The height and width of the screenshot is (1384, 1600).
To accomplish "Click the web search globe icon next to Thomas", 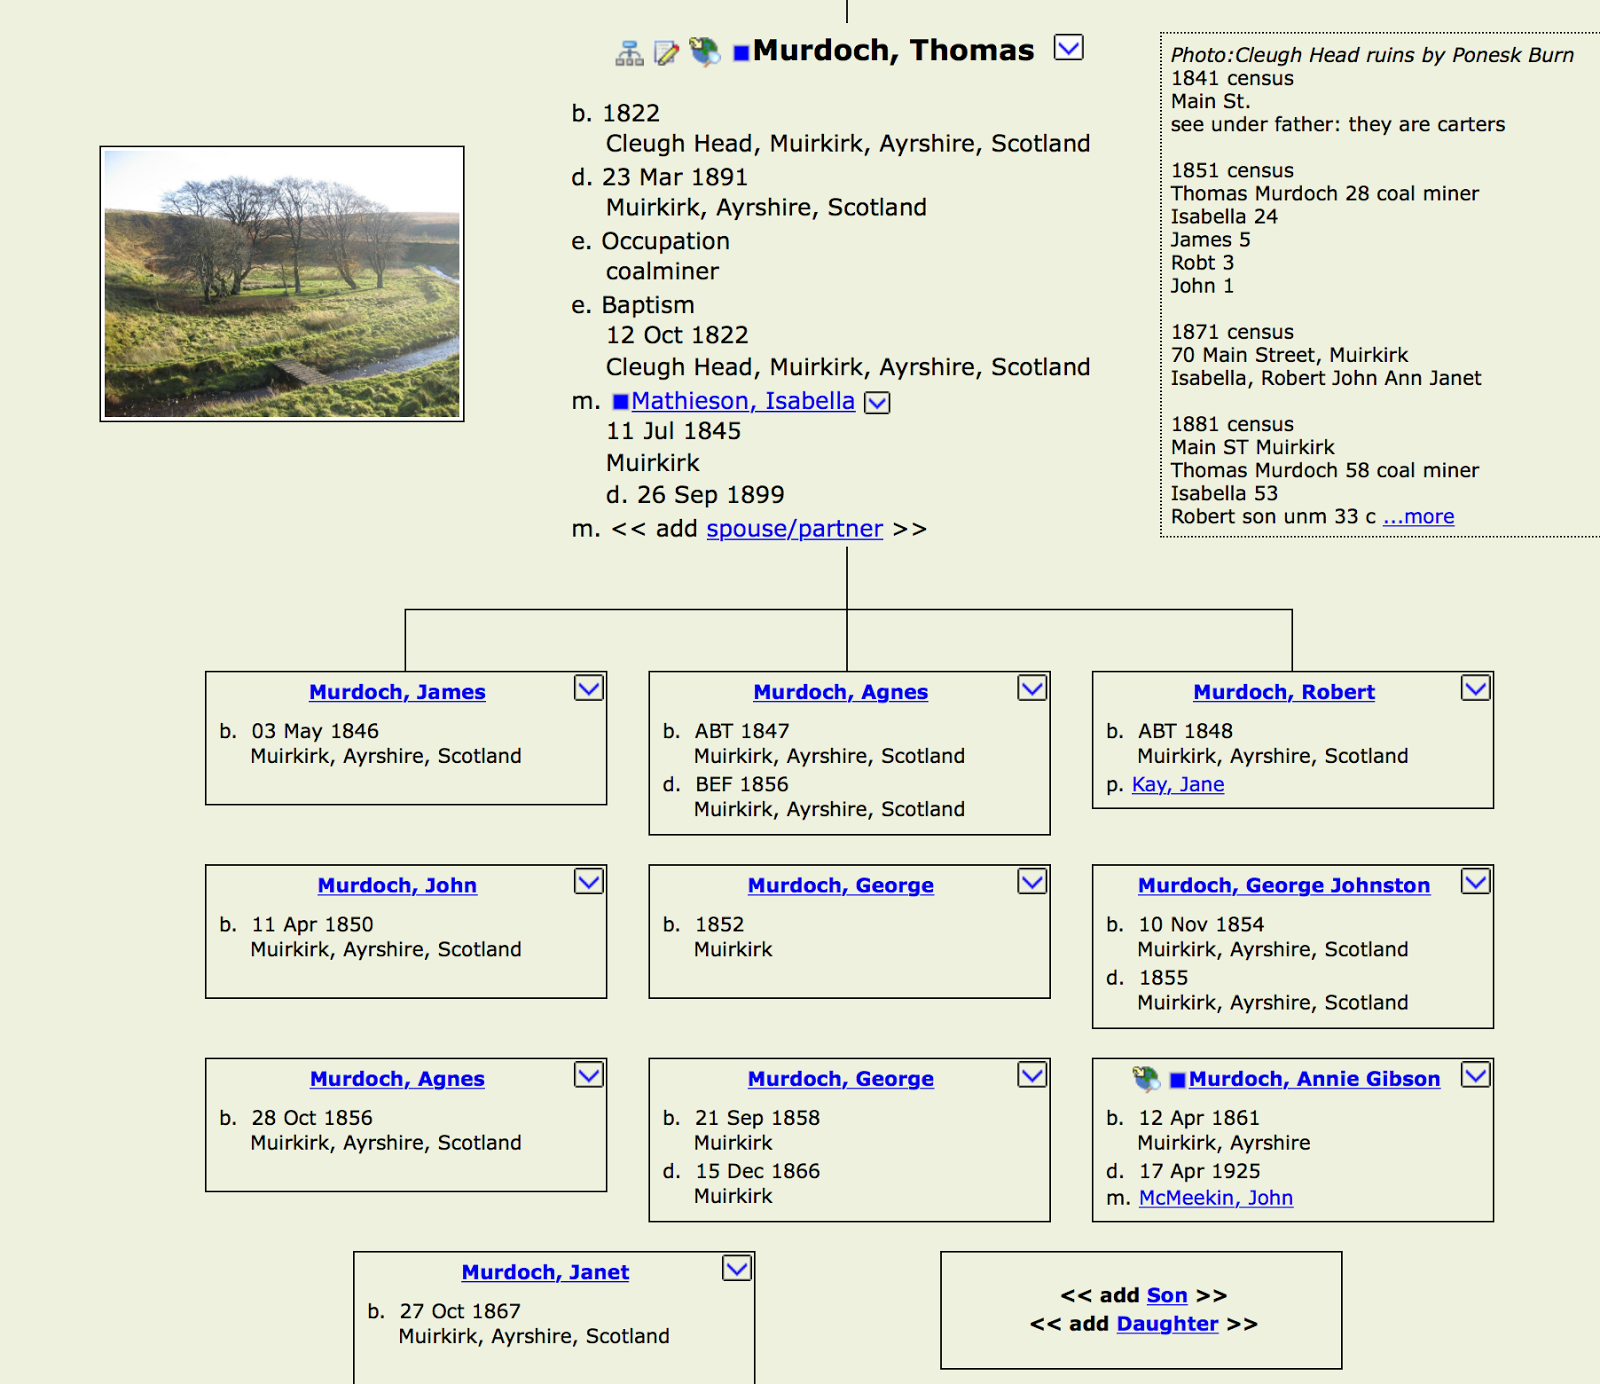I will click(x=704, y=52).
